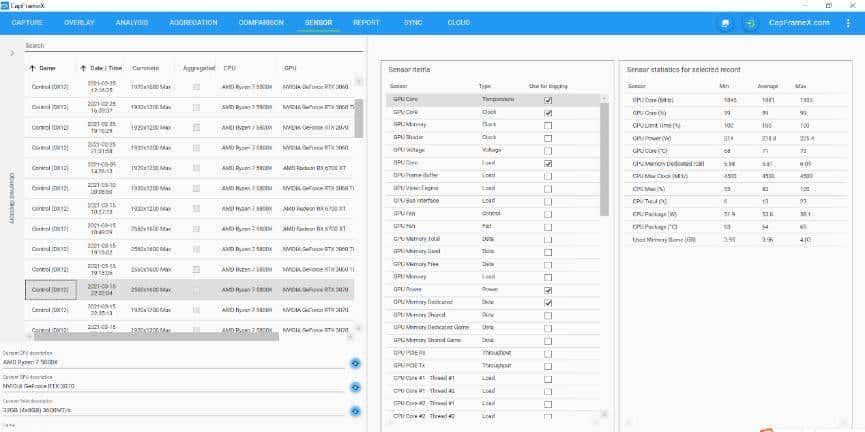Visit the CapFrameX.com link

click(799, 23)
